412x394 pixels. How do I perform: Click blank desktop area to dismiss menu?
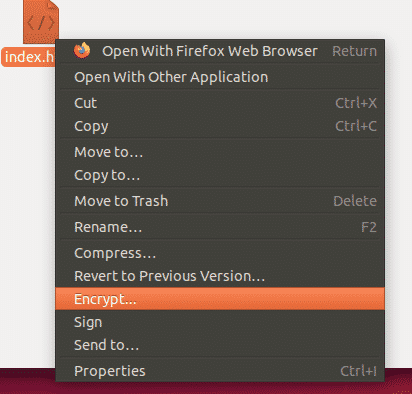[x=233, y=18]
